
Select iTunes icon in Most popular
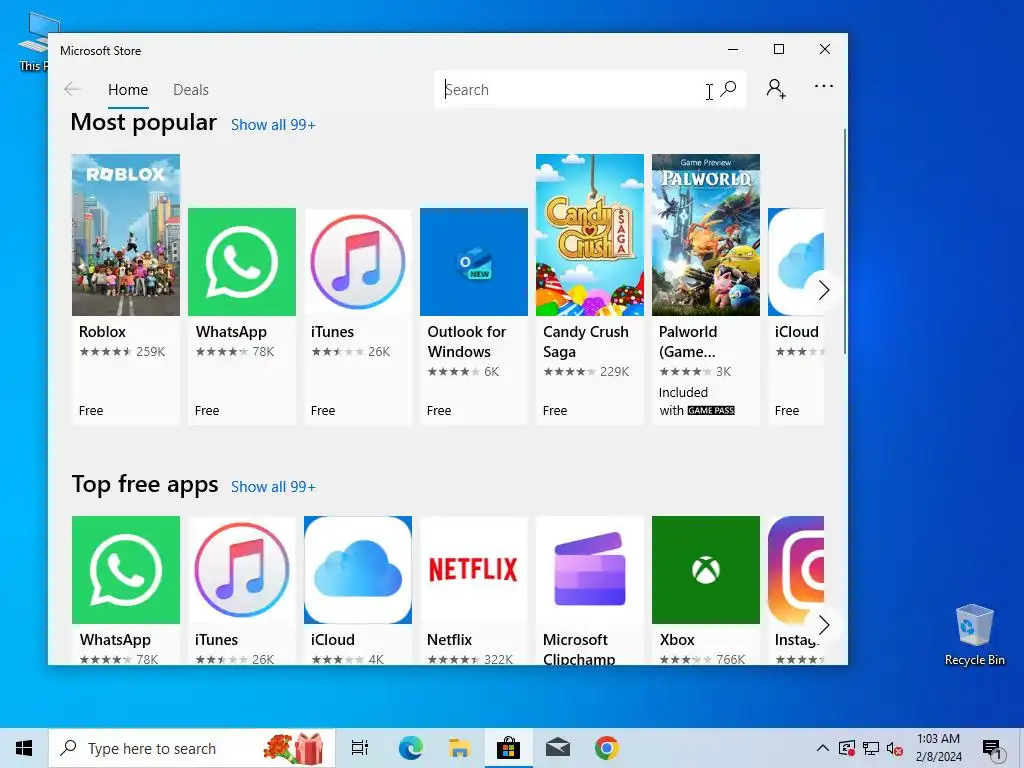(358, 262)
